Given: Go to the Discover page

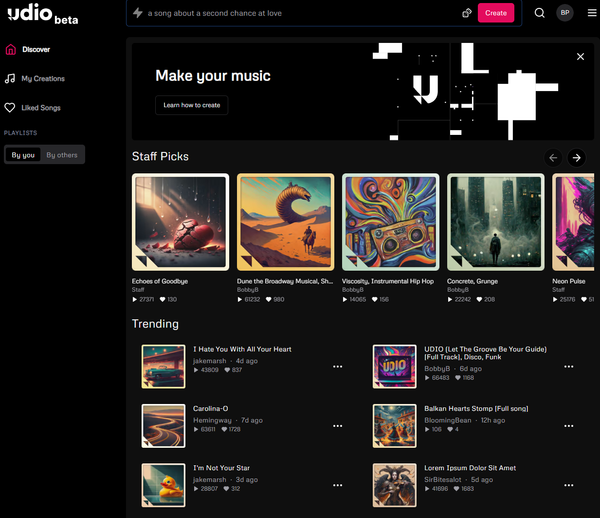Looking at the screenshot, I should click(36, 49).
